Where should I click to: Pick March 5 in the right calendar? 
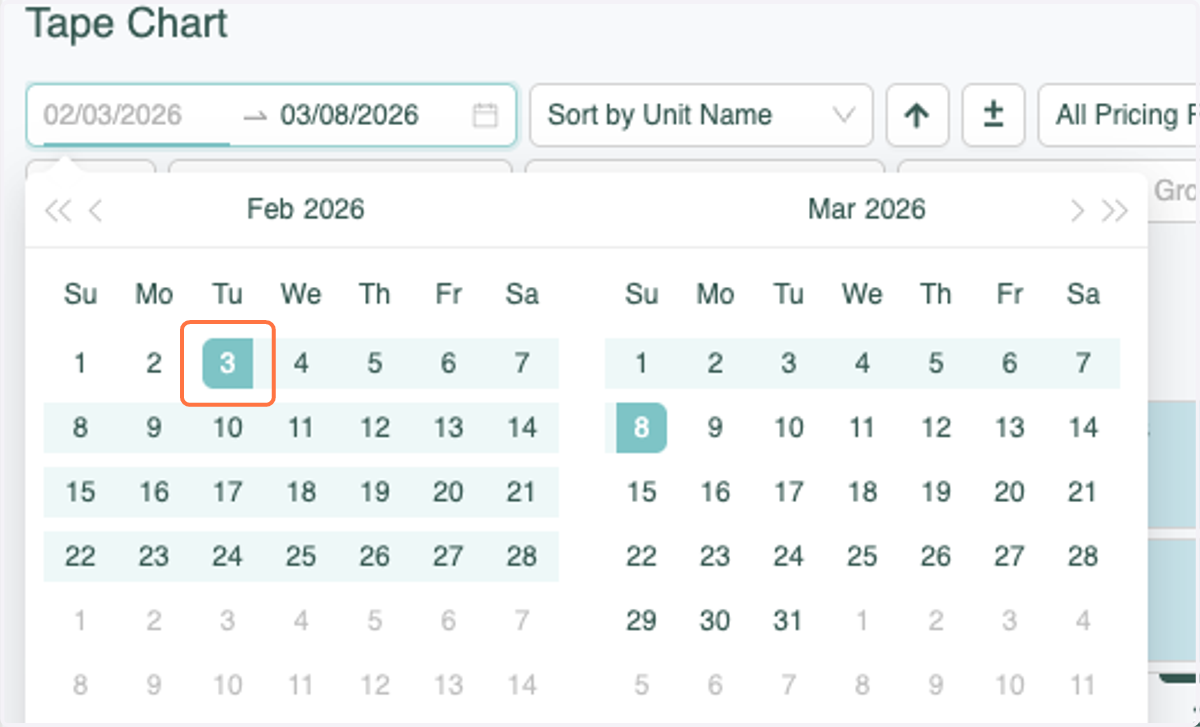[936, 363]
